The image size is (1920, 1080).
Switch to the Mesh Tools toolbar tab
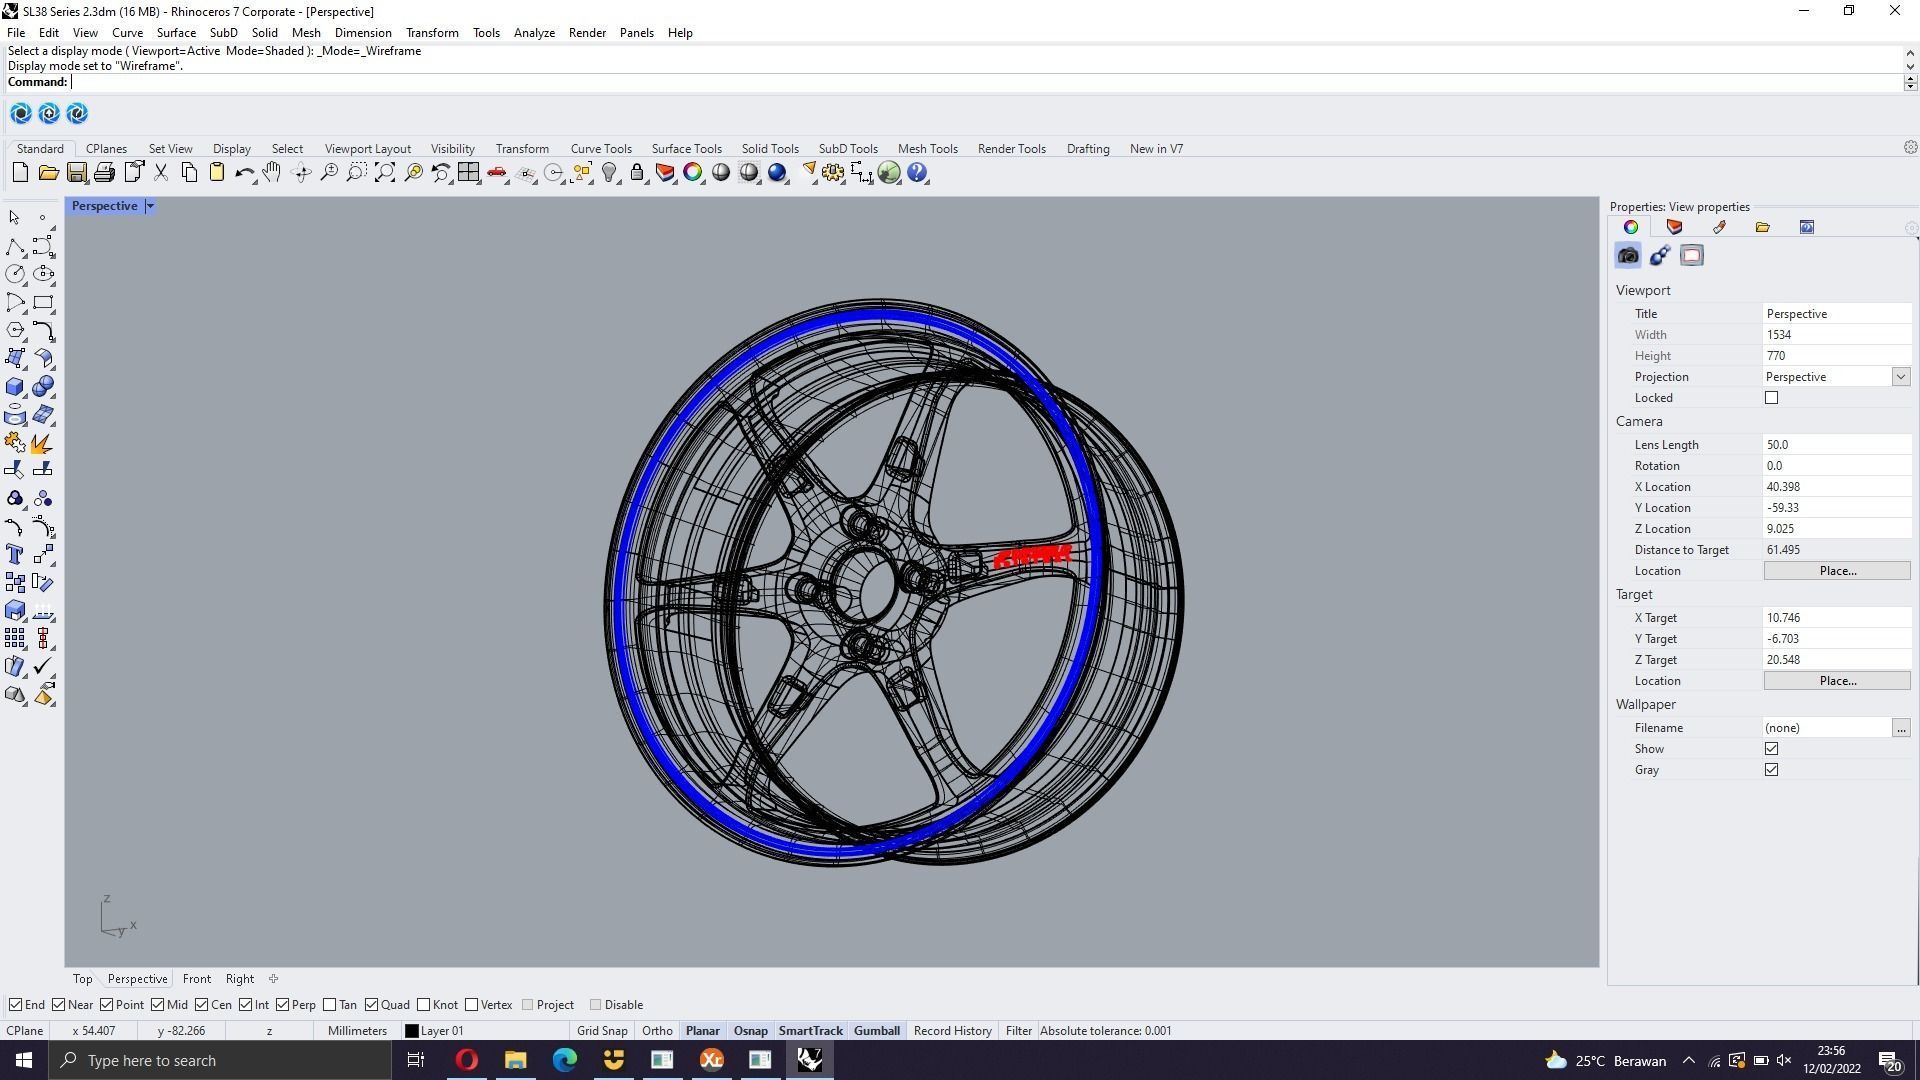927,149
